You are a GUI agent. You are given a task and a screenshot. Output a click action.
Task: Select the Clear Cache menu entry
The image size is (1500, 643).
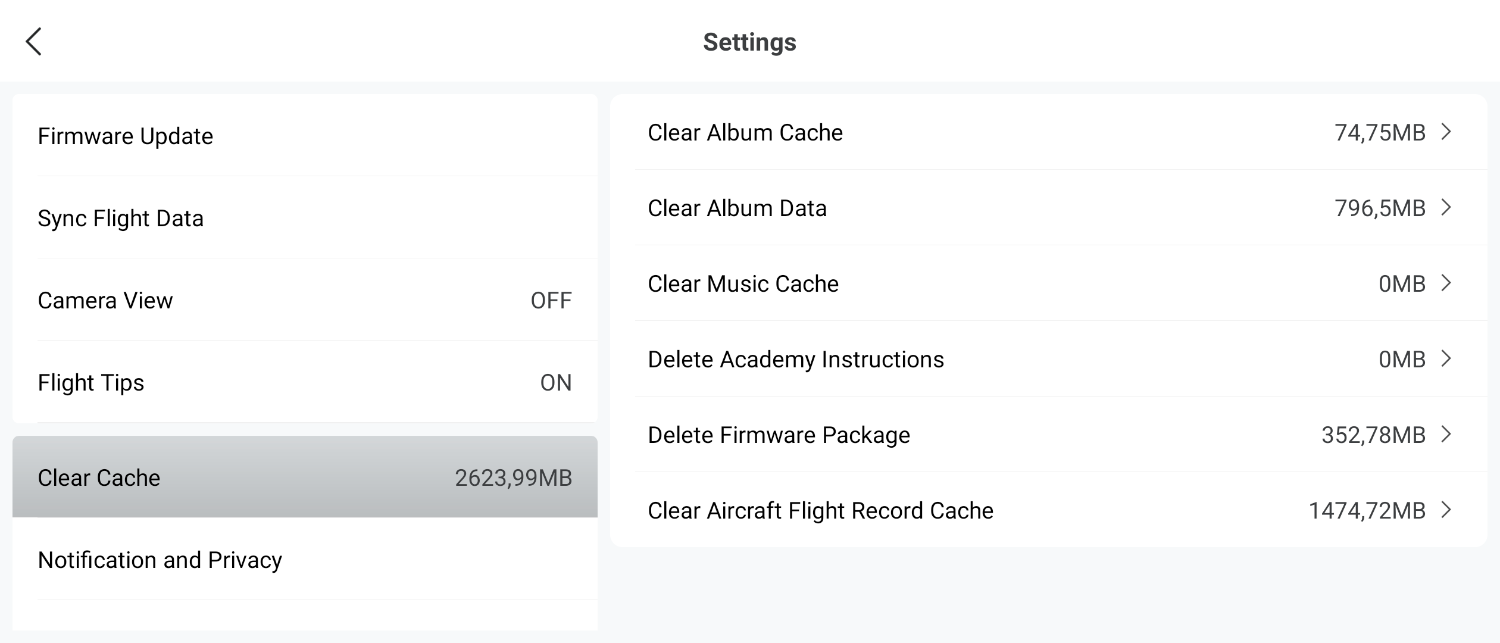99,478
